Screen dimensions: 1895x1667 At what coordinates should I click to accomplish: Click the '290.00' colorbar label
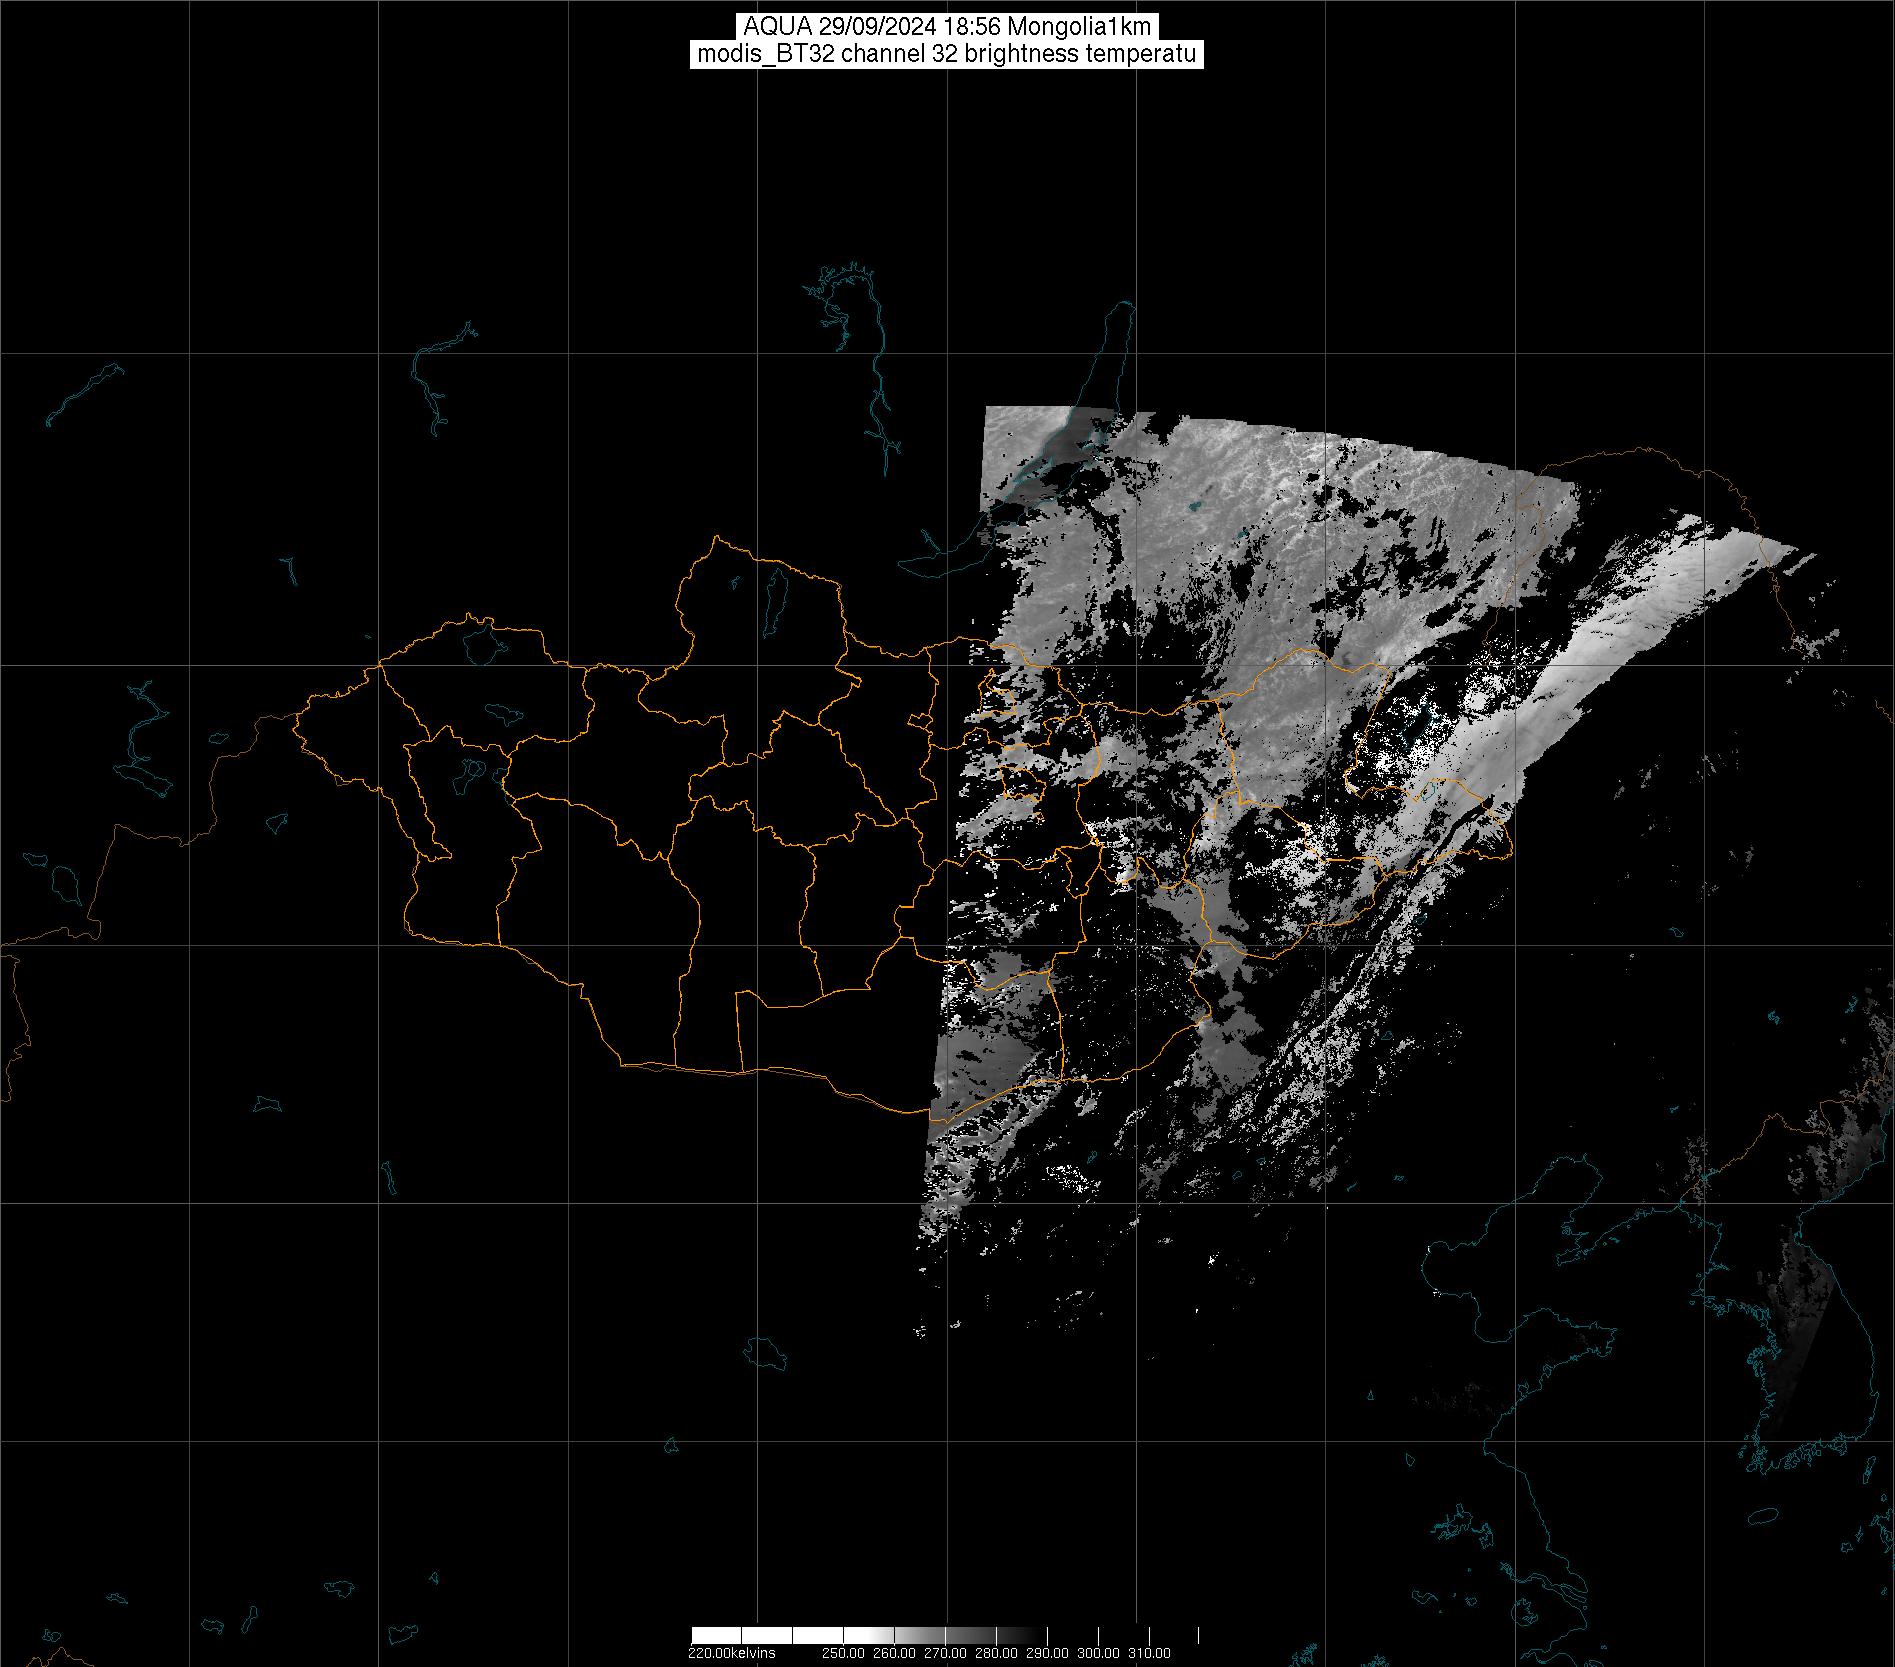tap(1048, 1653)
